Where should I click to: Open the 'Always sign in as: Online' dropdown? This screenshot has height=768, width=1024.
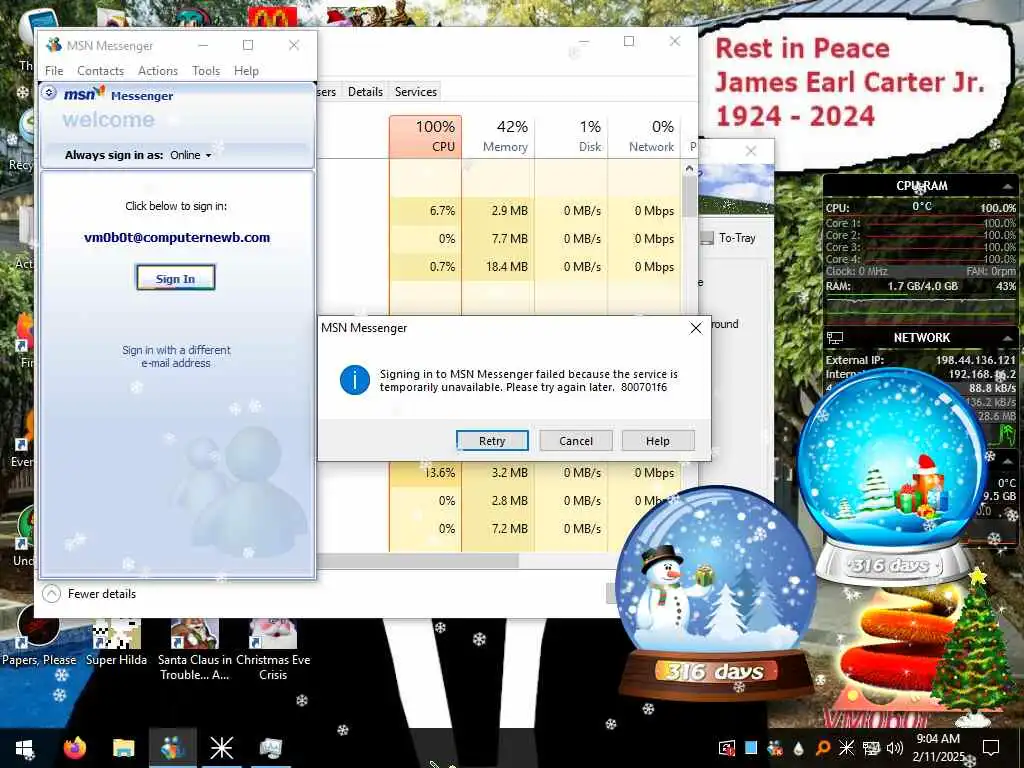(190, 155)
